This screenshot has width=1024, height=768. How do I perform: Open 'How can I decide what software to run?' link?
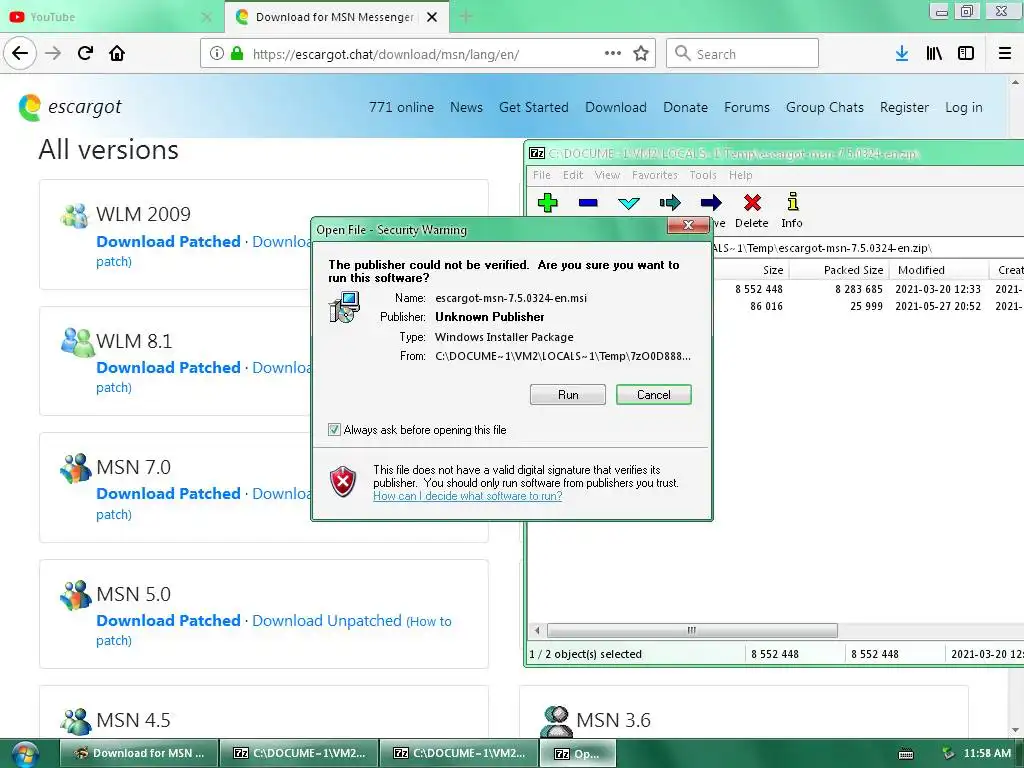(x=468, y=496)
